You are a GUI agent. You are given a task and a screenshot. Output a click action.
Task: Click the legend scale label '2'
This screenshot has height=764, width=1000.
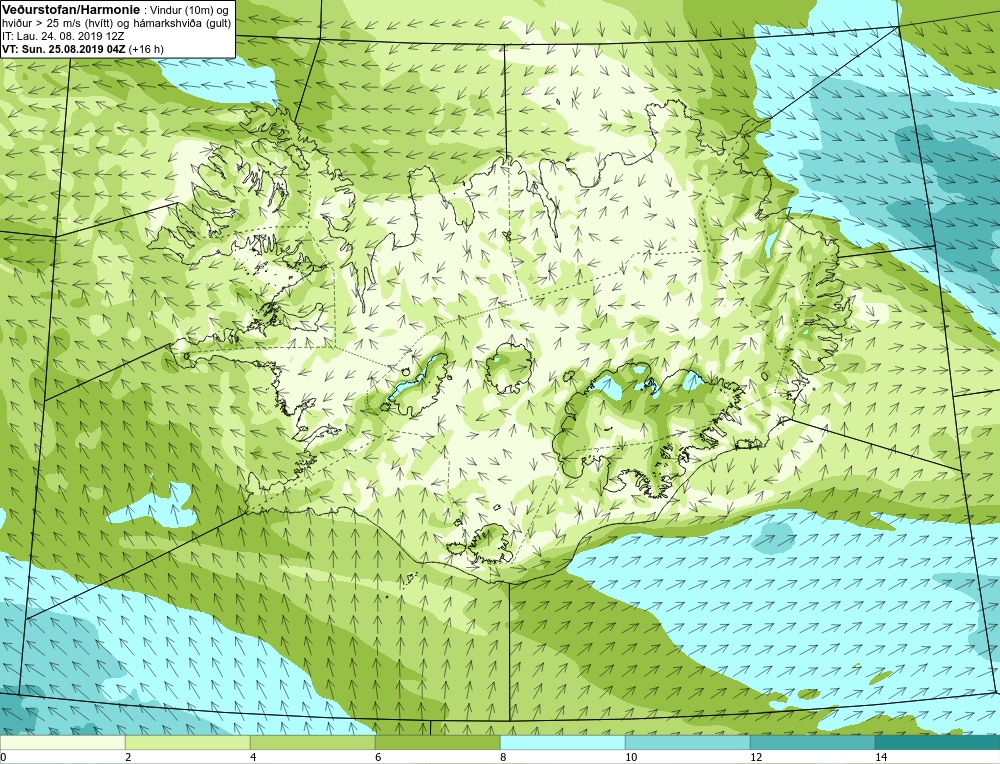click(x=128, y=757)
